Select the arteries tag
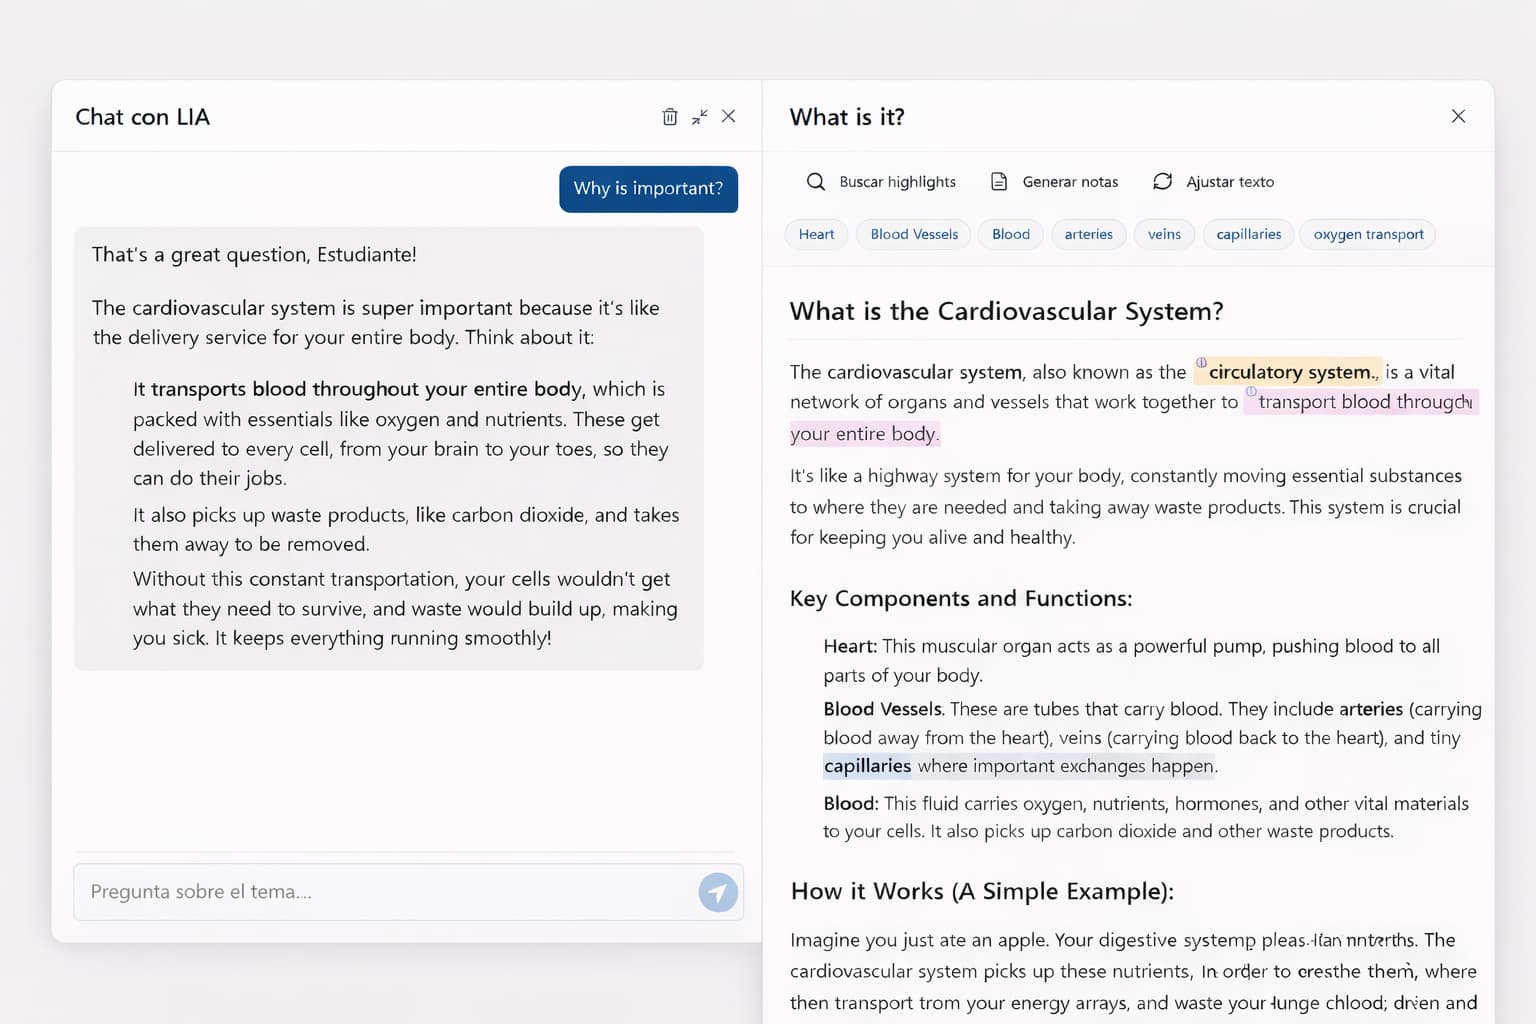Image resolution: width=1536 pixels, height=1024 pixels. pyautogui.click(x=1088, y=234)
